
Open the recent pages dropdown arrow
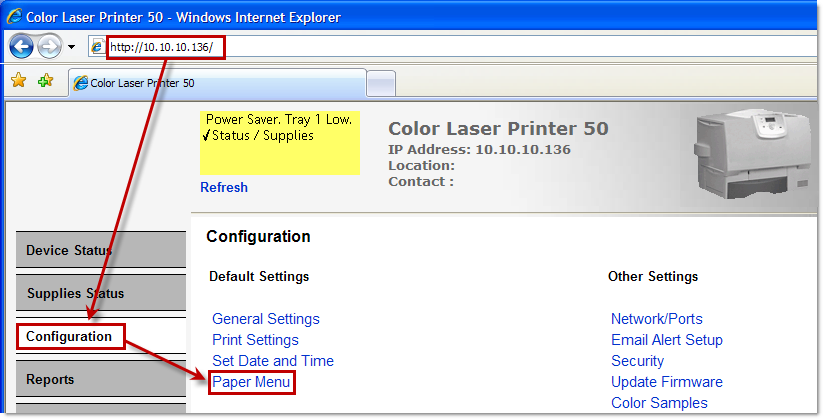(71, 47)
